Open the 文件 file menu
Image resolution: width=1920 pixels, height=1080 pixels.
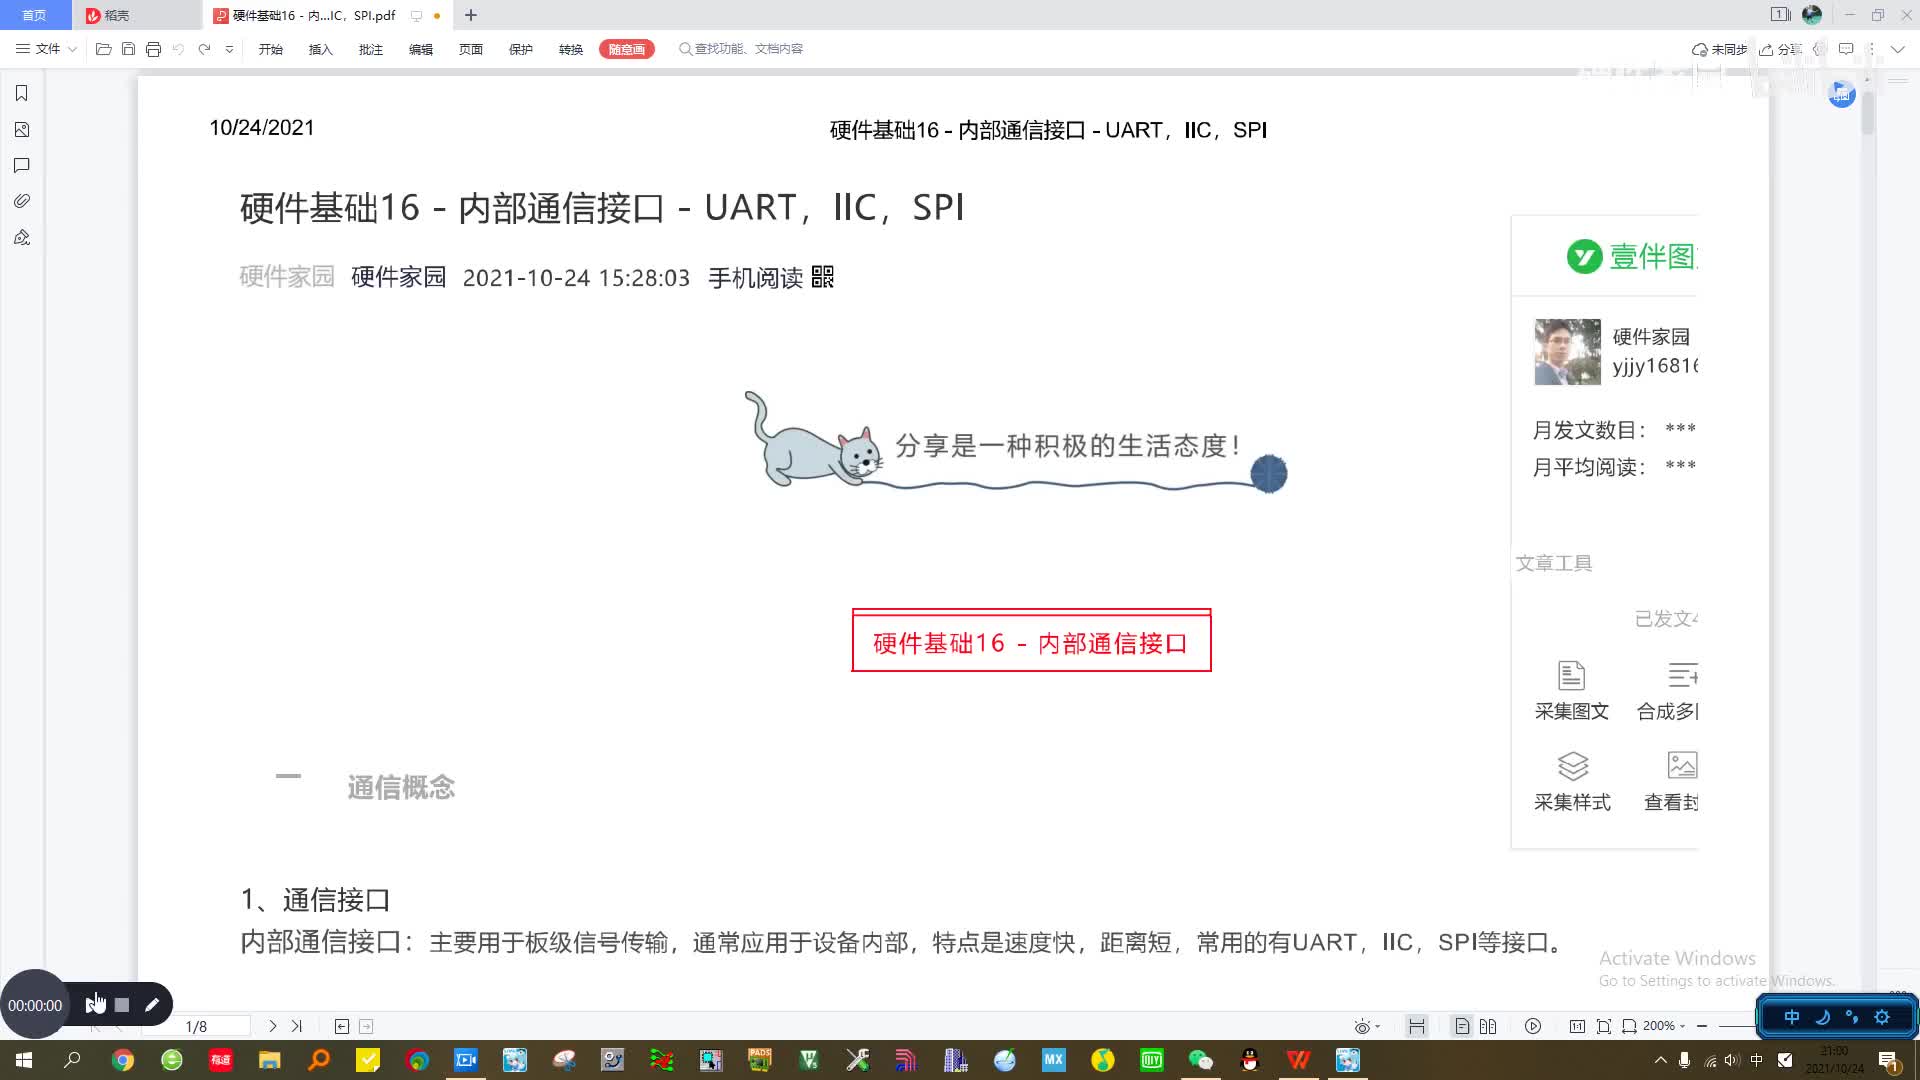pos(46,49)
